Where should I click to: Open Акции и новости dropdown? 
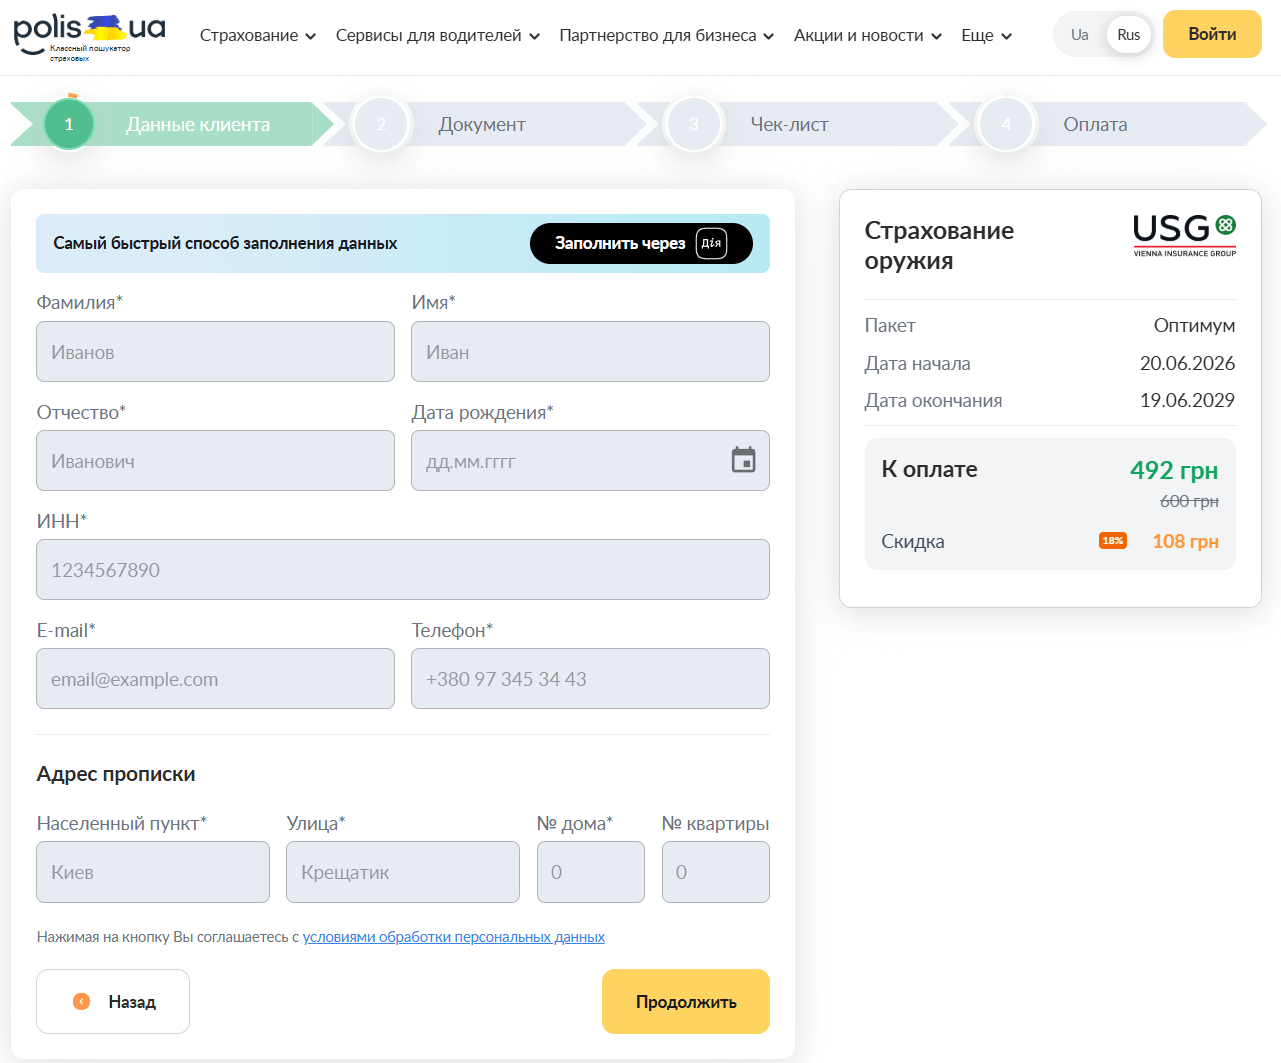868,35
